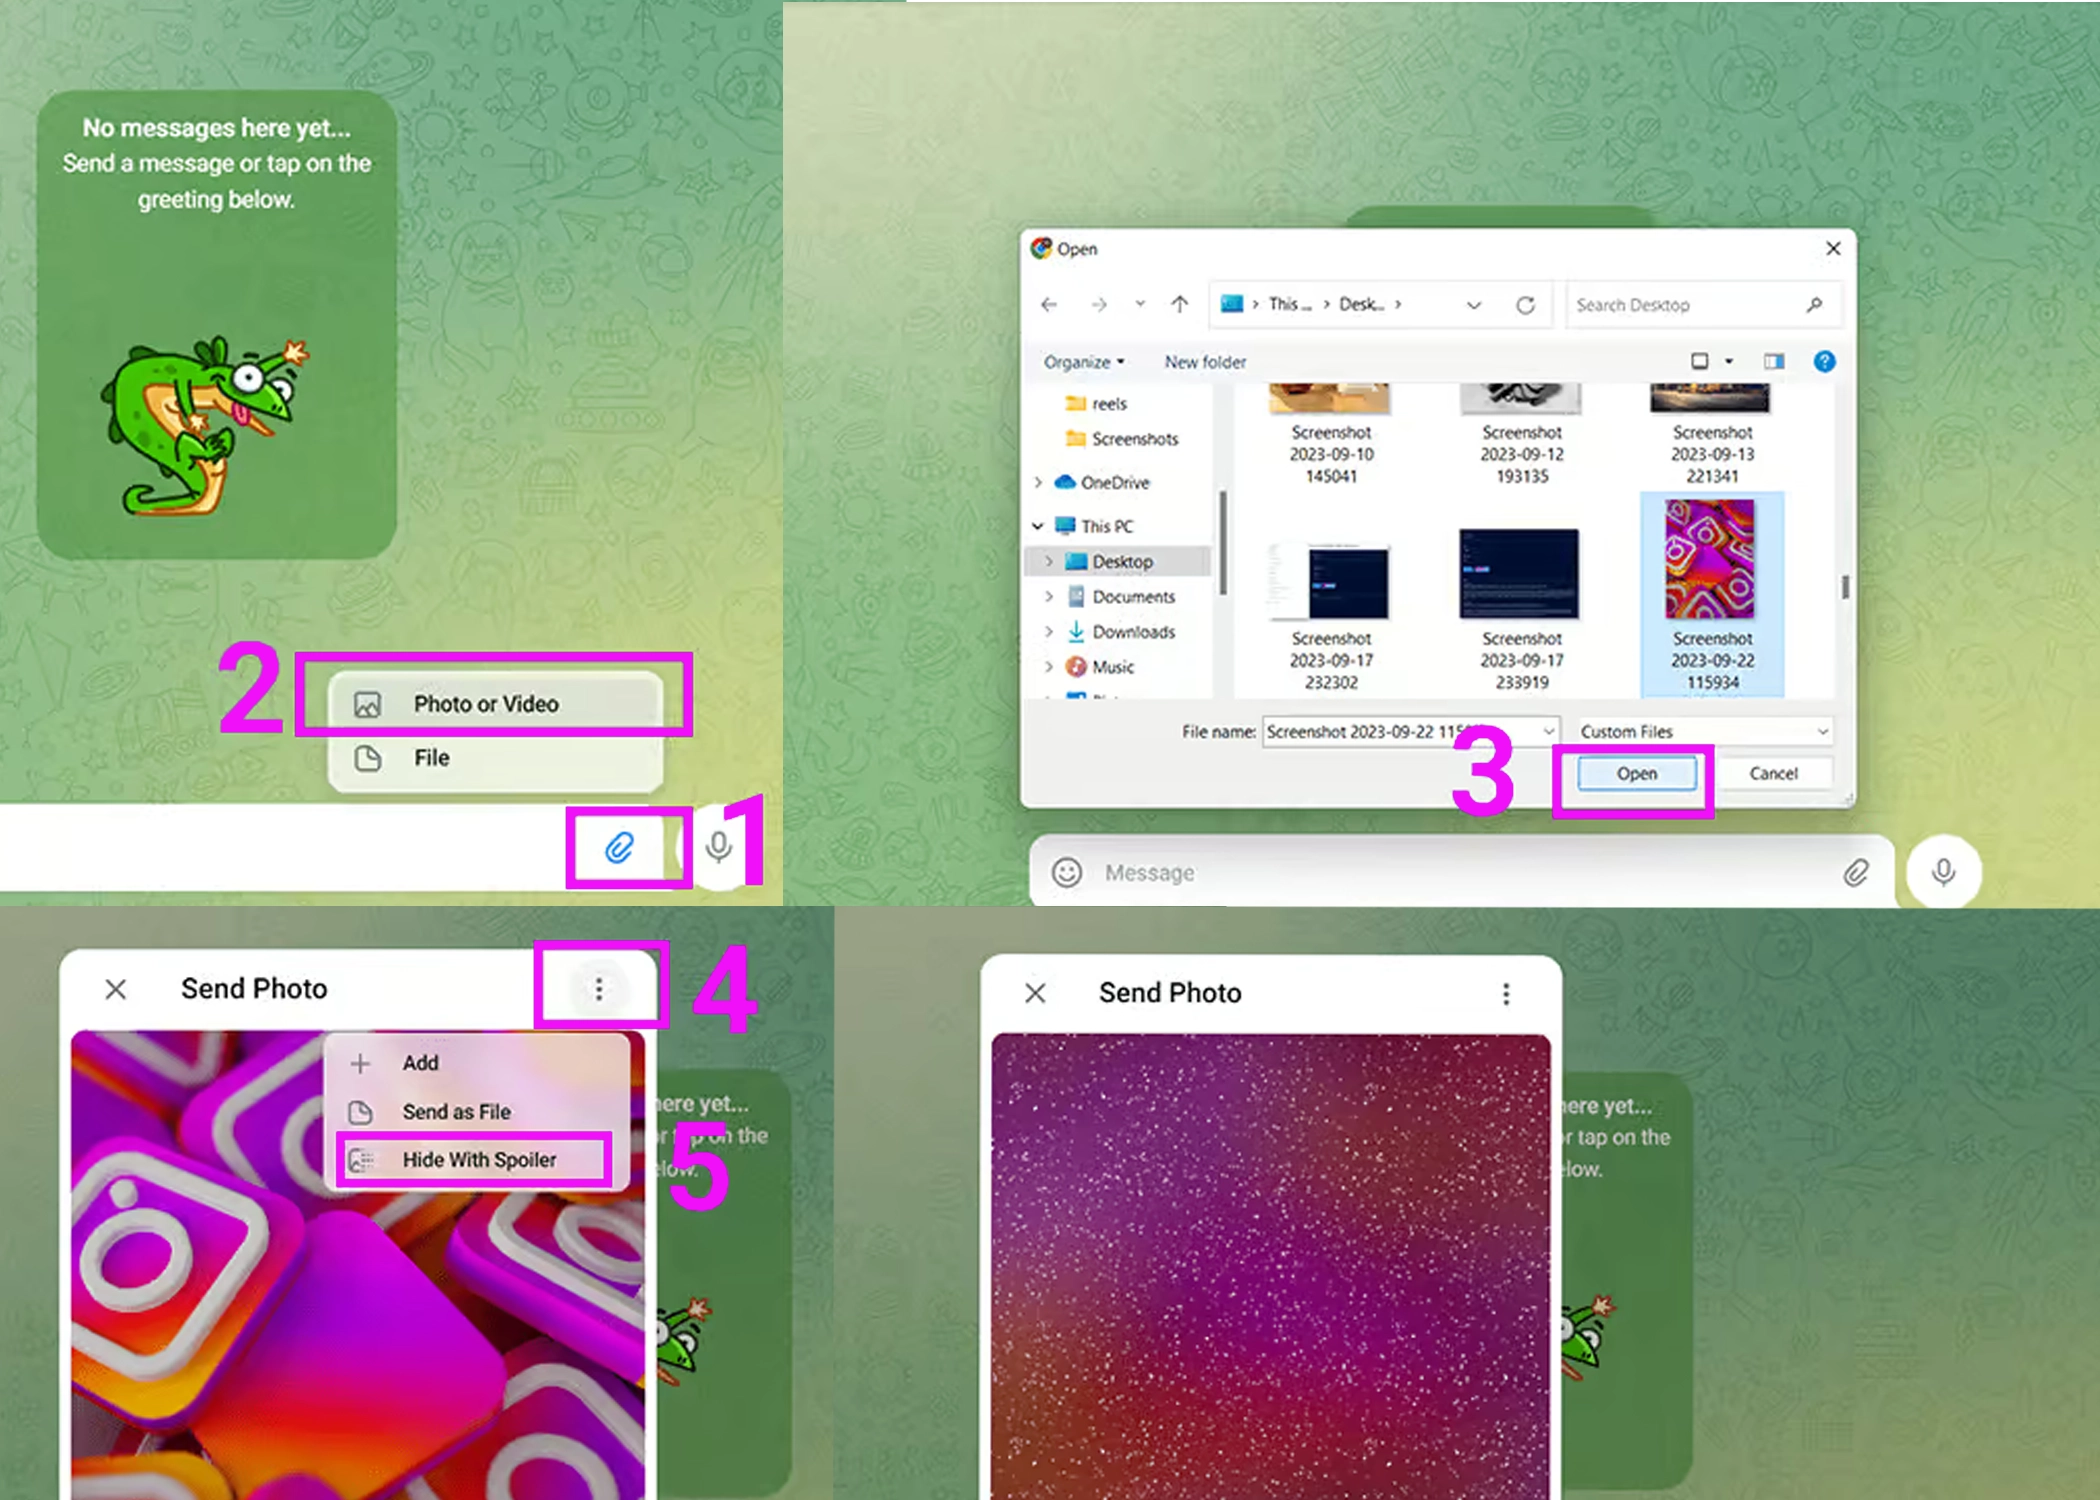Select file Screenshot 2023-09-22 115934
The height and width of the screenshot is (1500, 2100).
tap(1712, 595)
